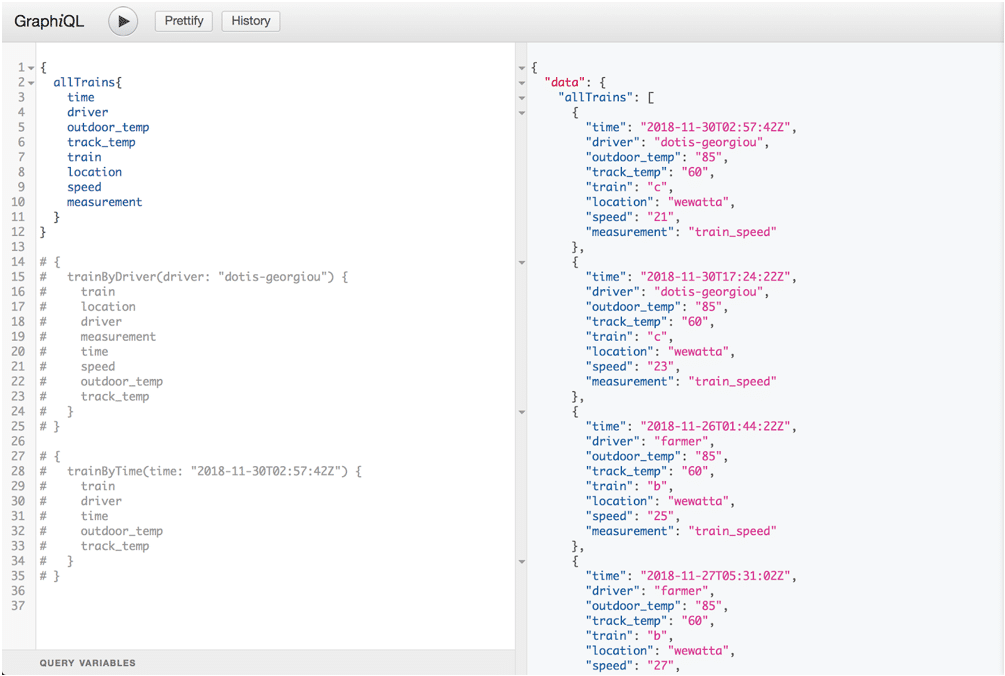Screen dimensions: 1005x676
Task: Run the query with the Execute play button
Action: point(123,21)
